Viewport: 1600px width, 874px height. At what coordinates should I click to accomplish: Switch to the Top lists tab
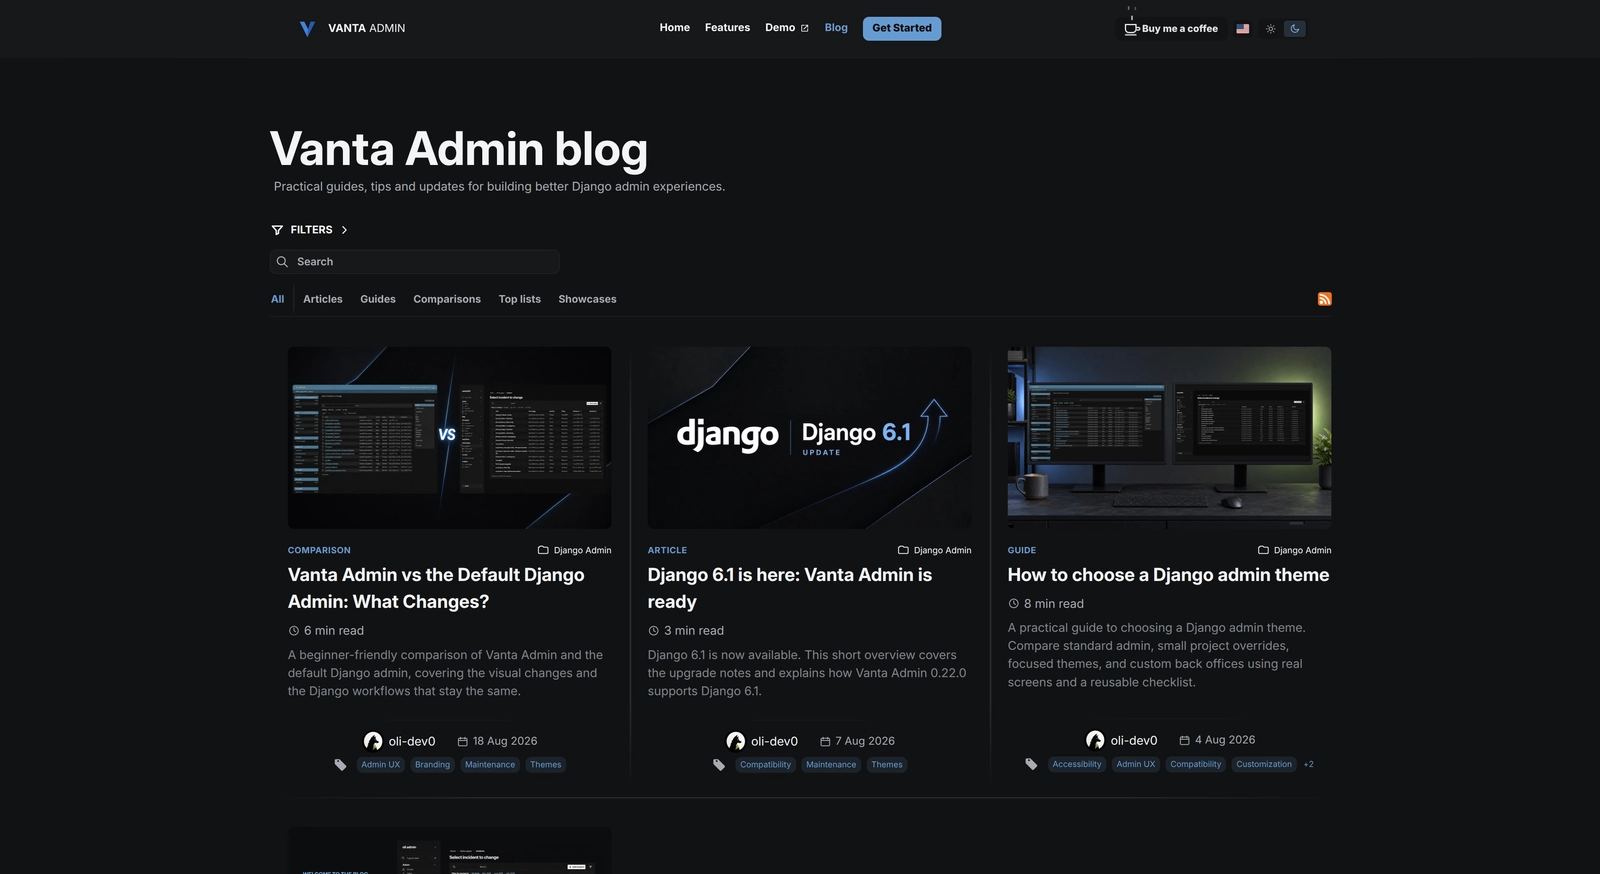(x=520, y=299)
